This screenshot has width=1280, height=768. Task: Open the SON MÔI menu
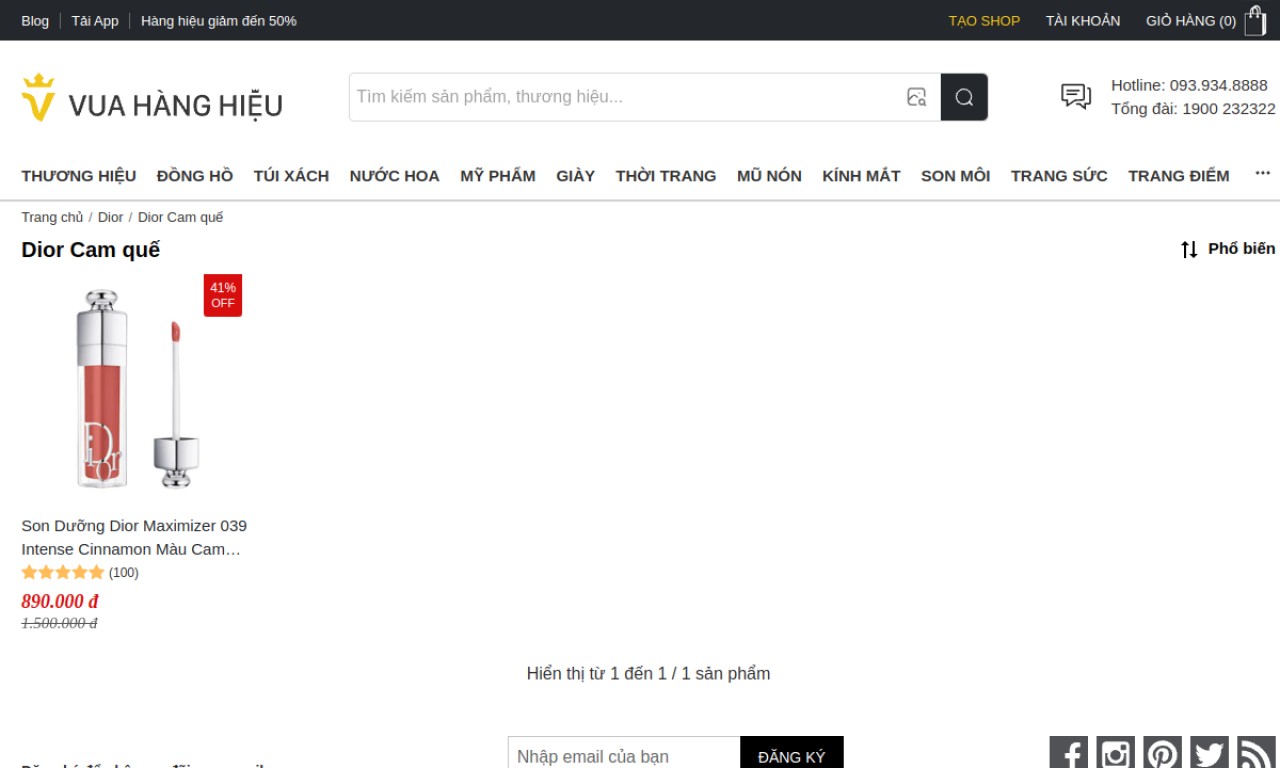tap(955, 176)
